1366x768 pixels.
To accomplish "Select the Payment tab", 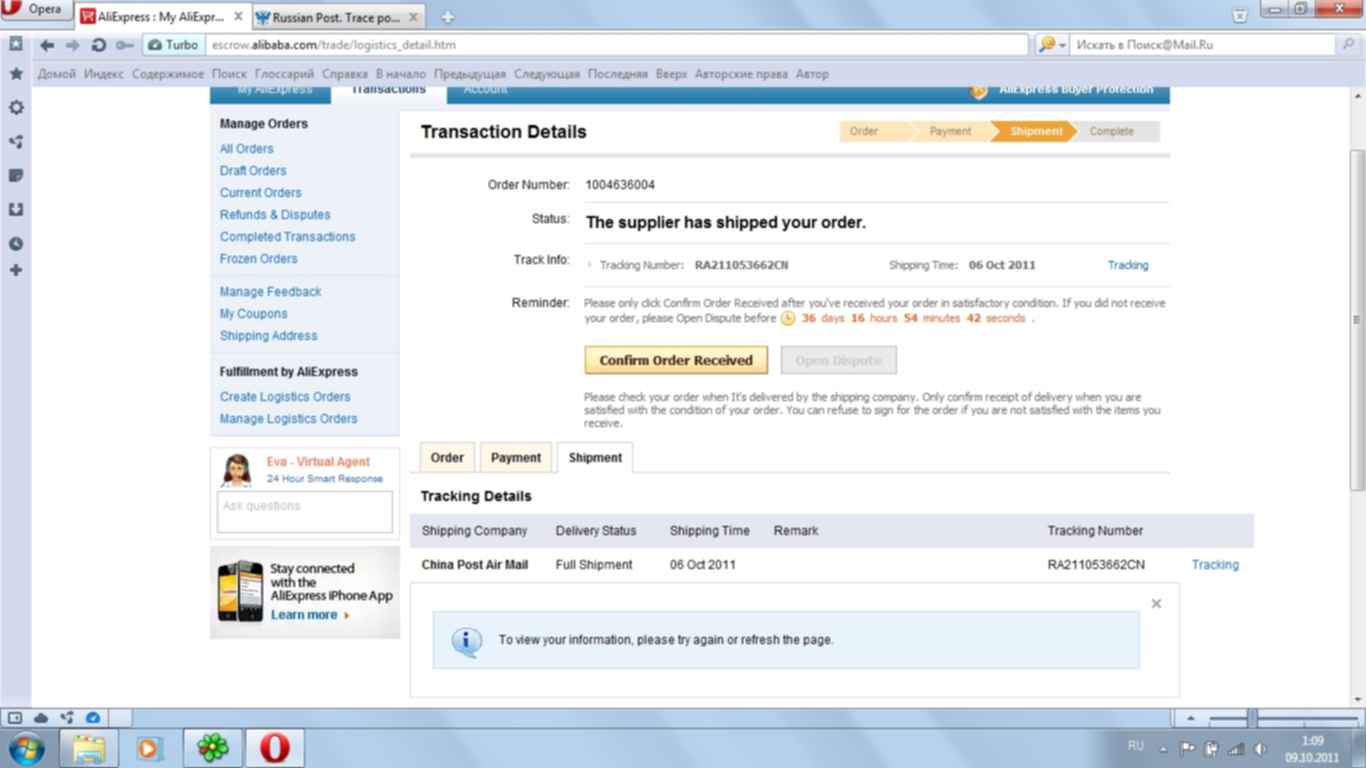I will click(x=516, y=458).
